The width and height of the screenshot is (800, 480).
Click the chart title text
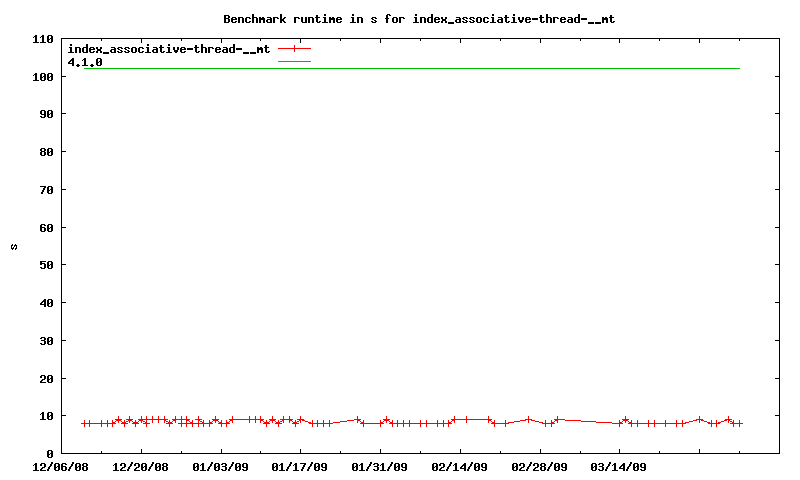[x=427, y=18]
